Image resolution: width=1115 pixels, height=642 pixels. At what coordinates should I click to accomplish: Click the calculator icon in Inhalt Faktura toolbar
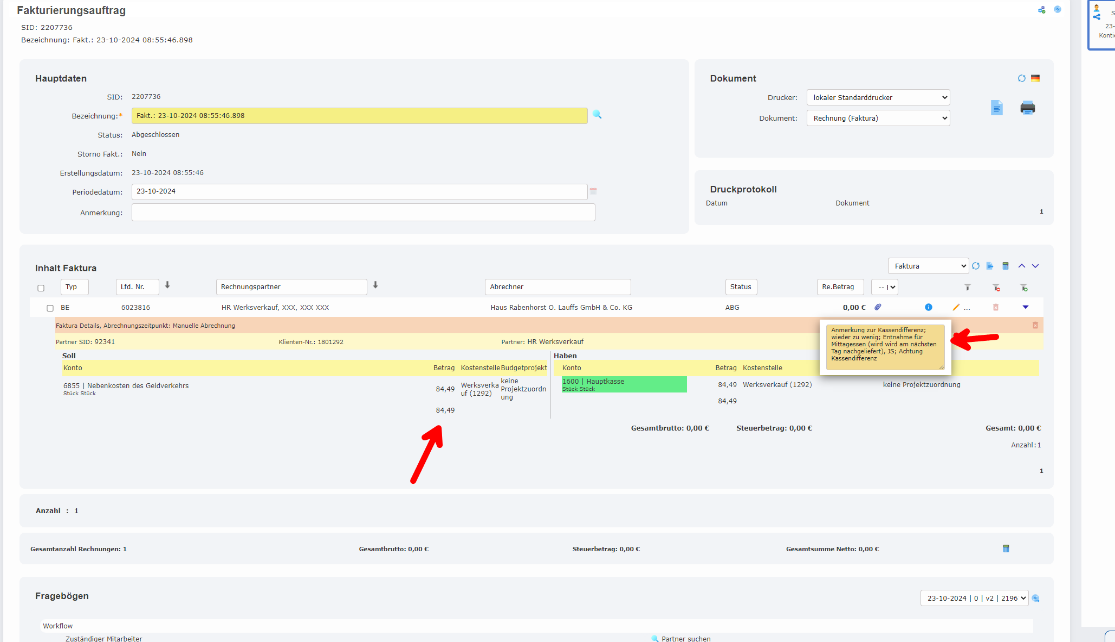pos(1005,266)
